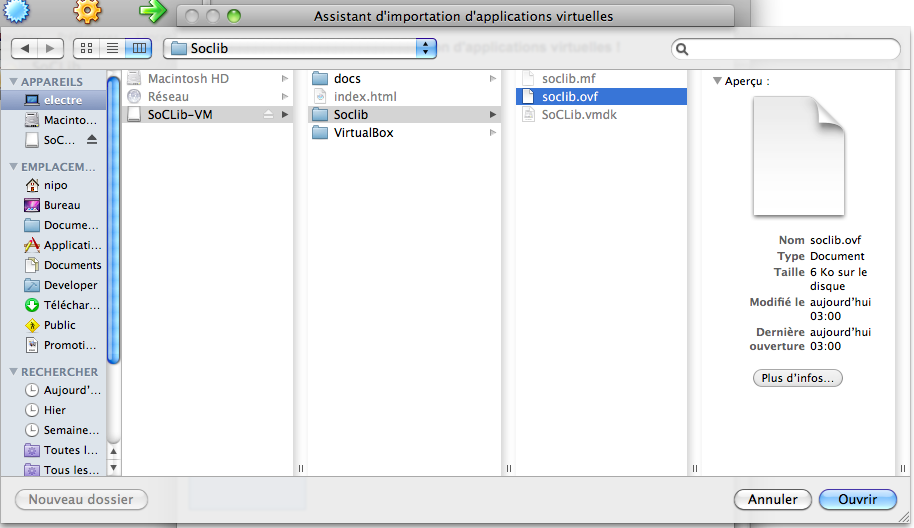Click the first column width handle
Image resolution: width=914 pixels, height=528 pixels.
coord(301,469)
